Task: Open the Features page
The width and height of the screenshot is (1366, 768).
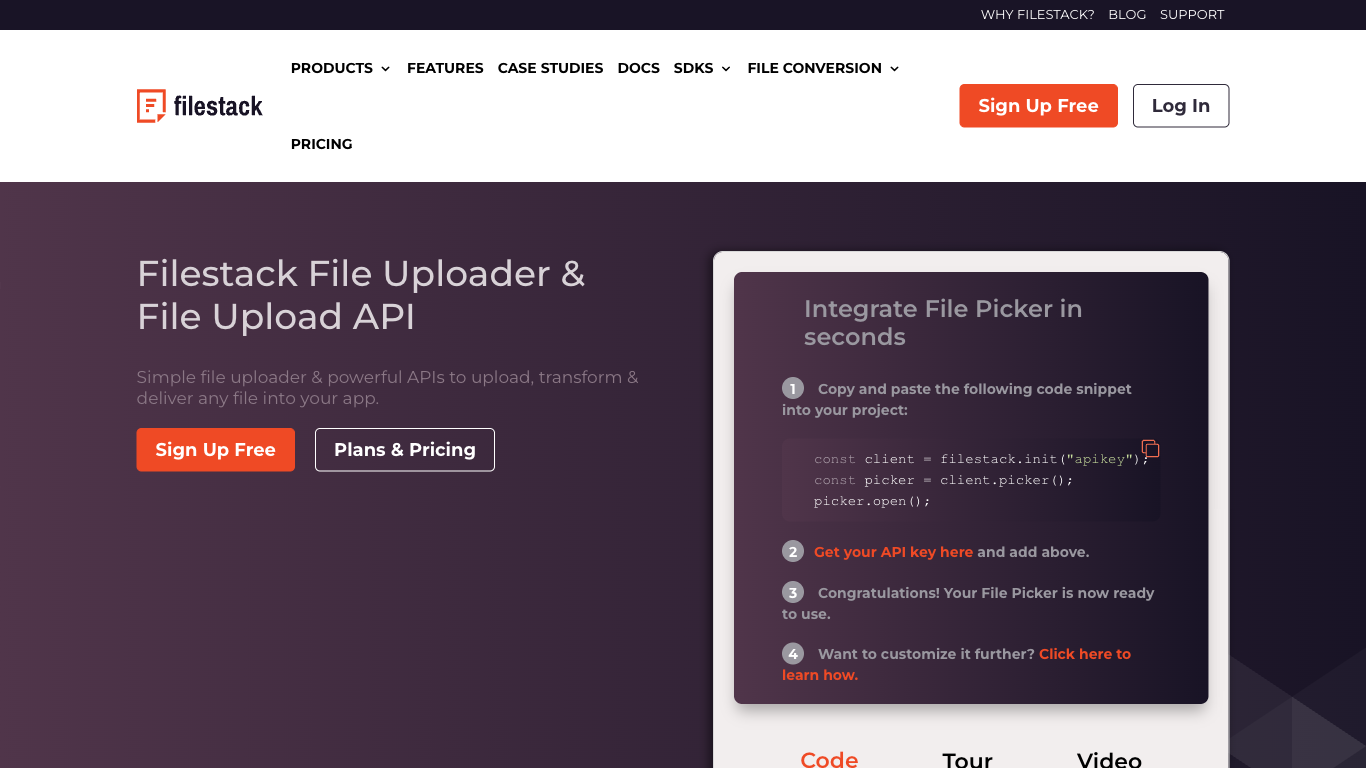Action: coord(445,68)
